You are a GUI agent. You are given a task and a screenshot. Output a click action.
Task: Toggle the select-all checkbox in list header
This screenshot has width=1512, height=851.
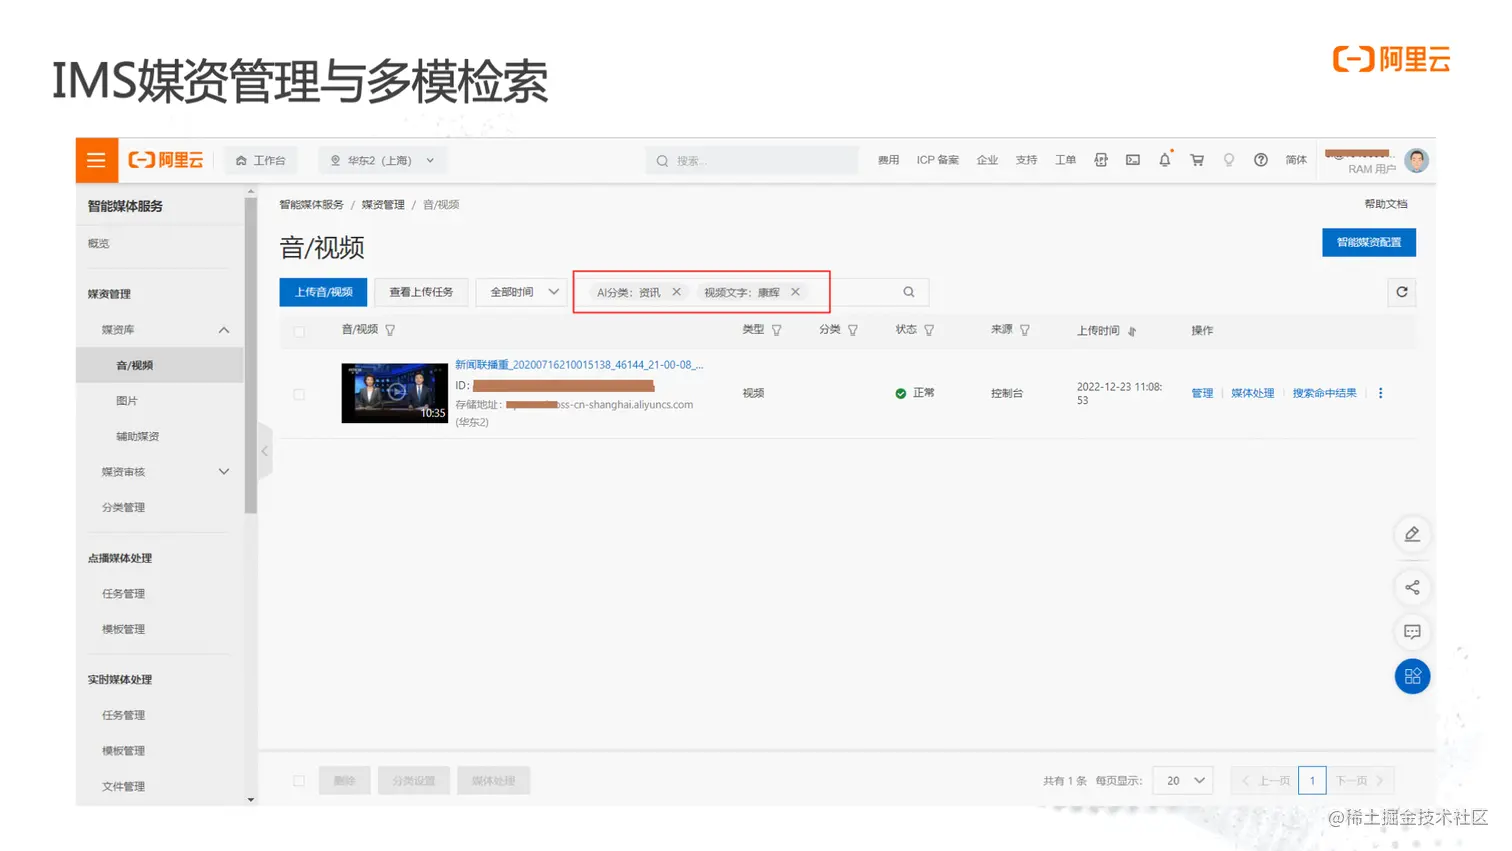(298, 331)
